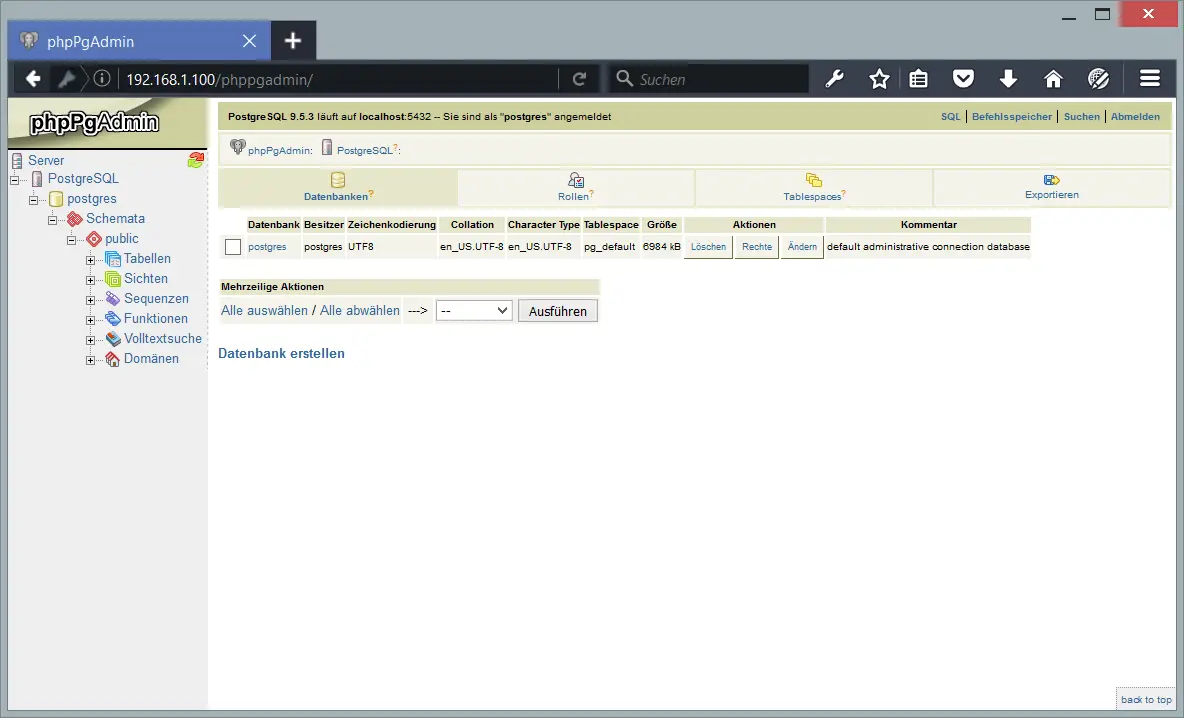
Task: Click the Volltextsuche tree icon
Action: click(x=113, y=339)
